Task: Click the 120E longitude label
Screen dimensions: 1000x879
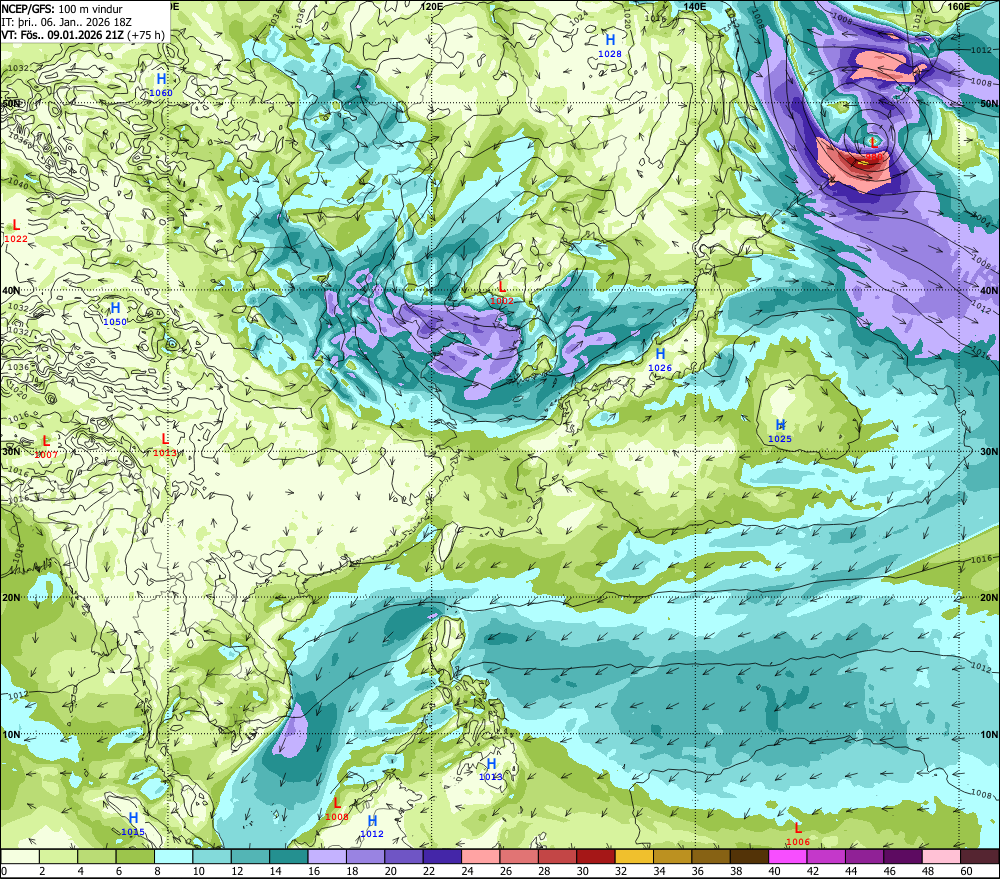Action: point(432,6)
